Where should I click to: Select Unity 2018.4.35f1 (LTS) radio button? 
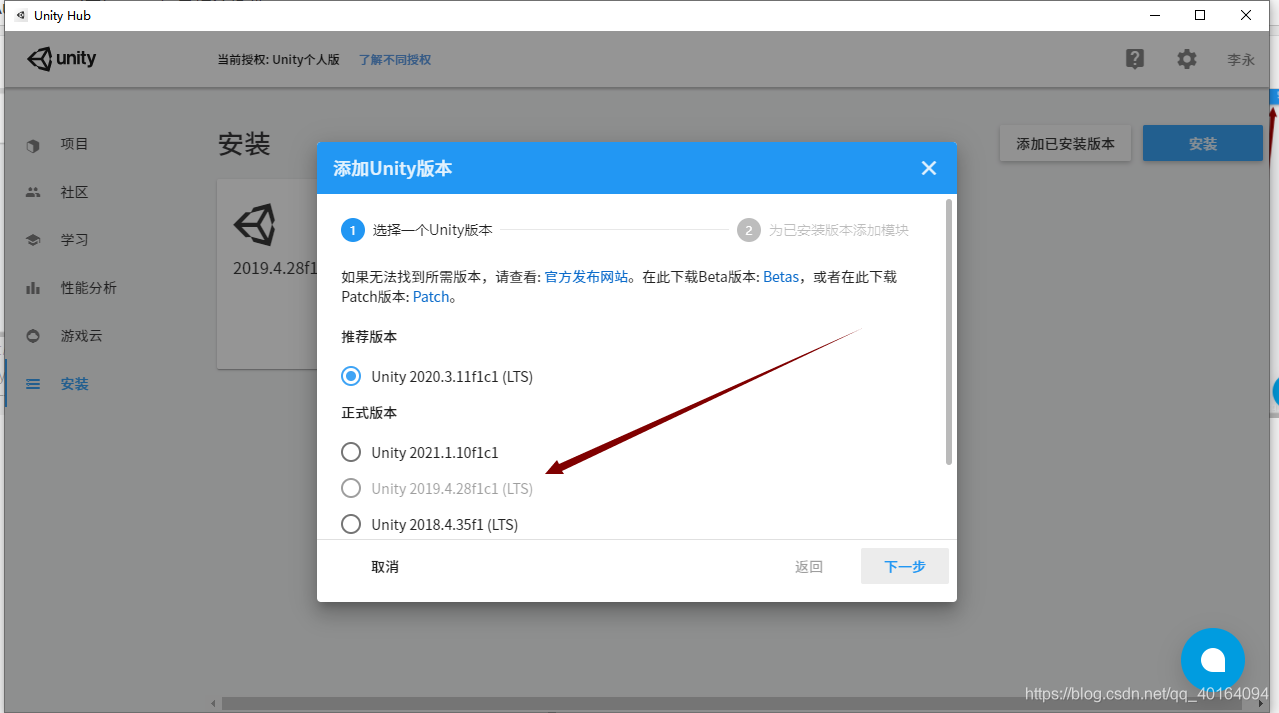(351, 524)
